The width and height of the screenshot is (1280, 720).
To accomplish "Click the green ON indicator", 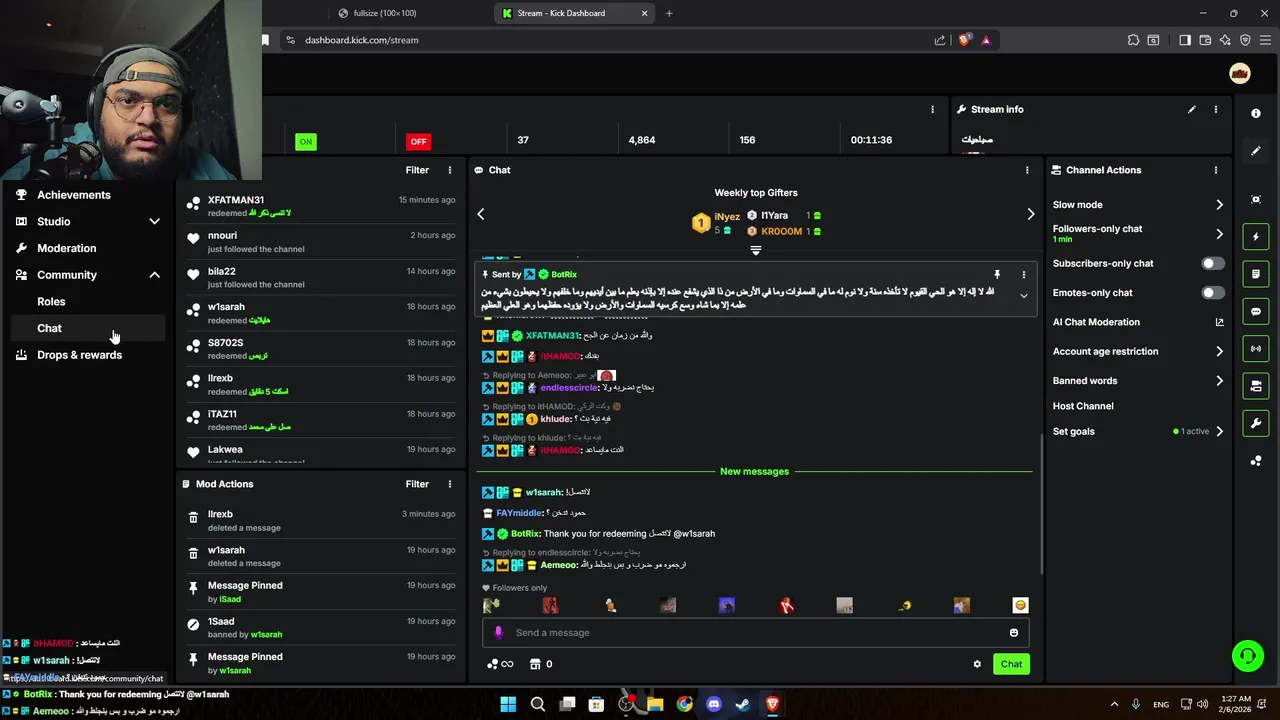I will (306, 141).
